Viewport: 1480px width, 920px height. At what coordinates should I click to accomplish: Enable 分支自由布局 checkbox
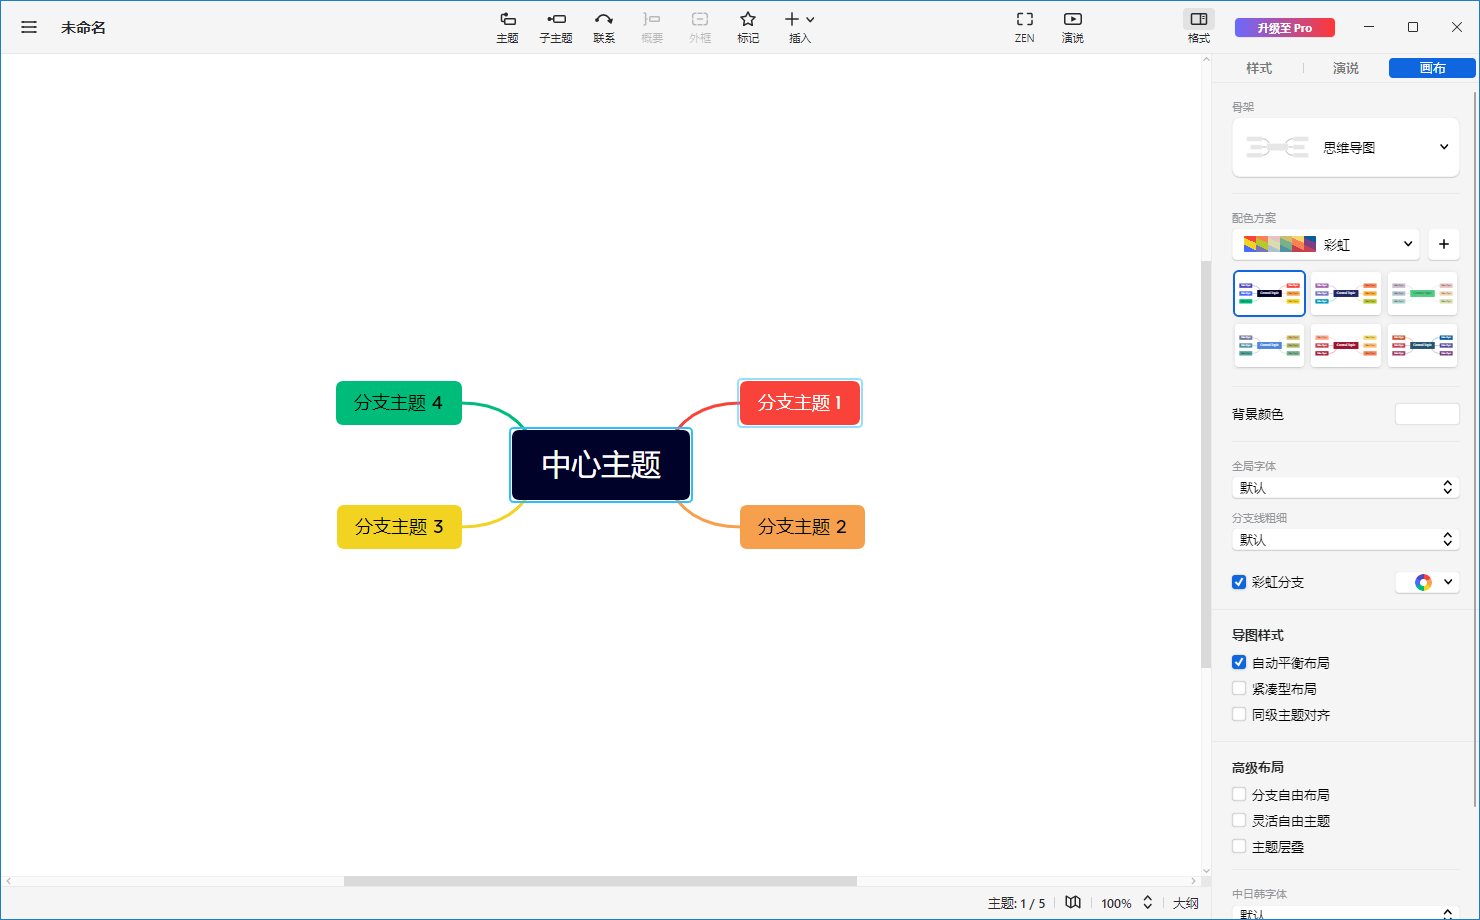(1239, 794)
